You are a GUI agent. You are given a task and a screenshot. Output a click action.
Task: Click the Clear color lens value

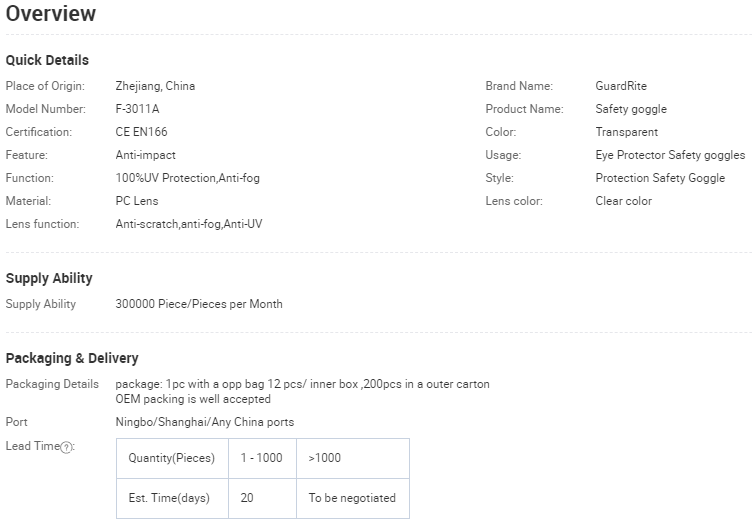(623, 201)
